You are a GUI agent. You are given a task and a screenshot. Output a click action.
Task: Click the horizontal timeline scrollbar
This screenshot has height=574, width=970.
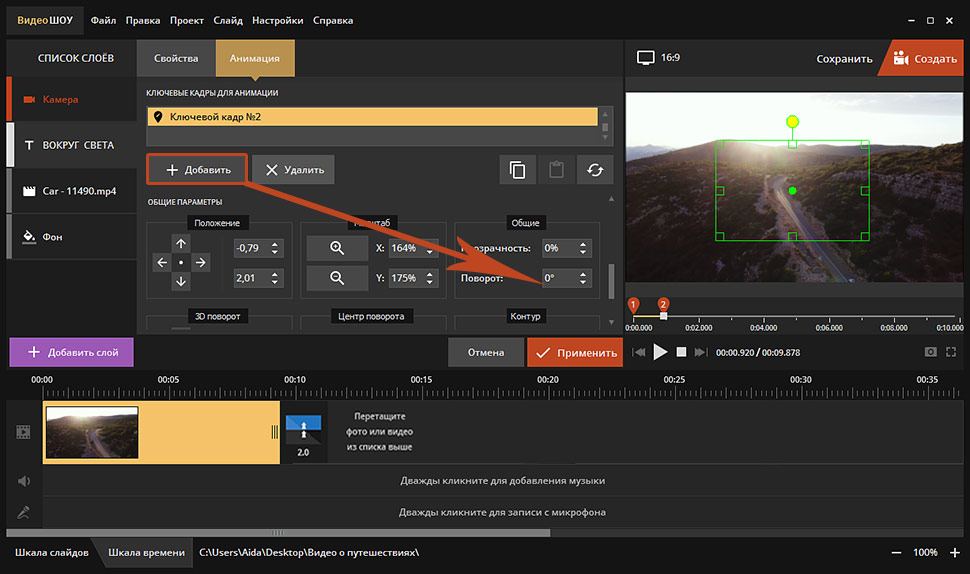tap(278, 533)
